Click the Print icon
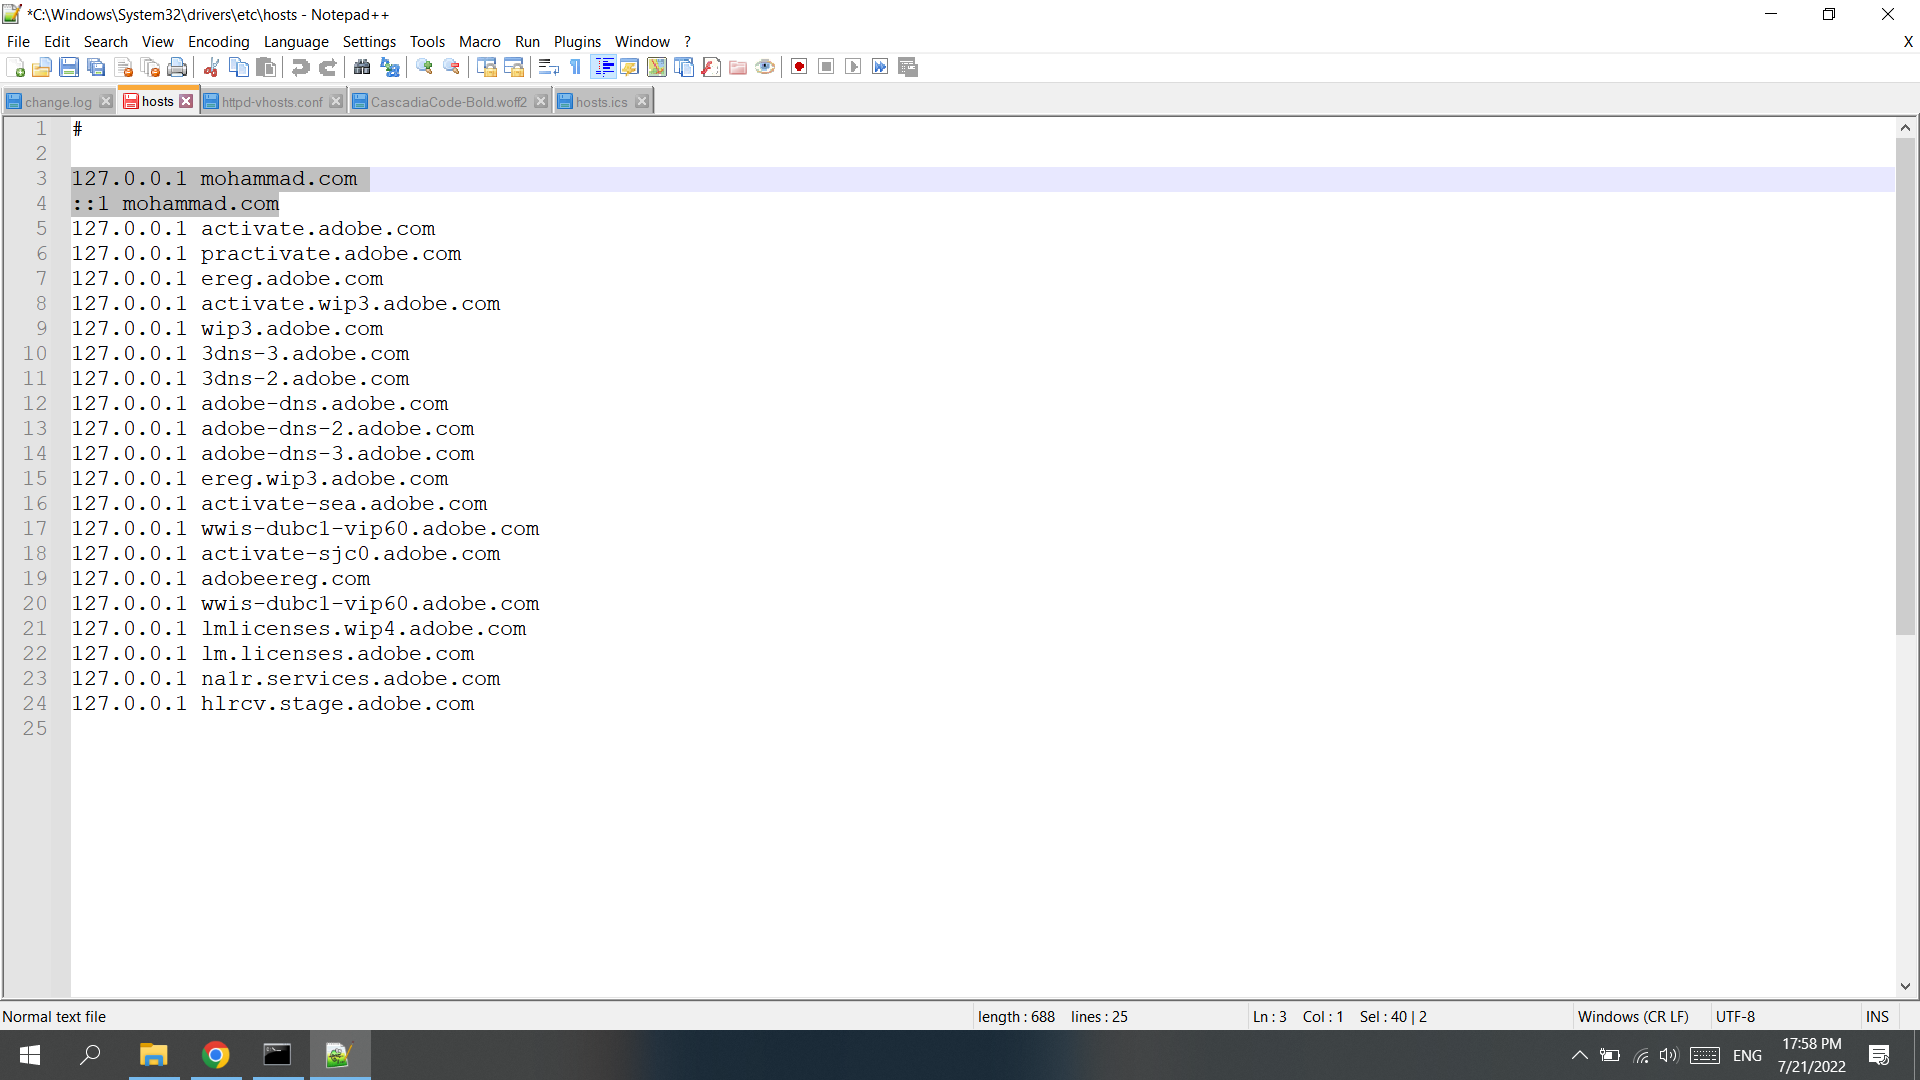This screenshot has width=1920, height=1080. [178, 67]
